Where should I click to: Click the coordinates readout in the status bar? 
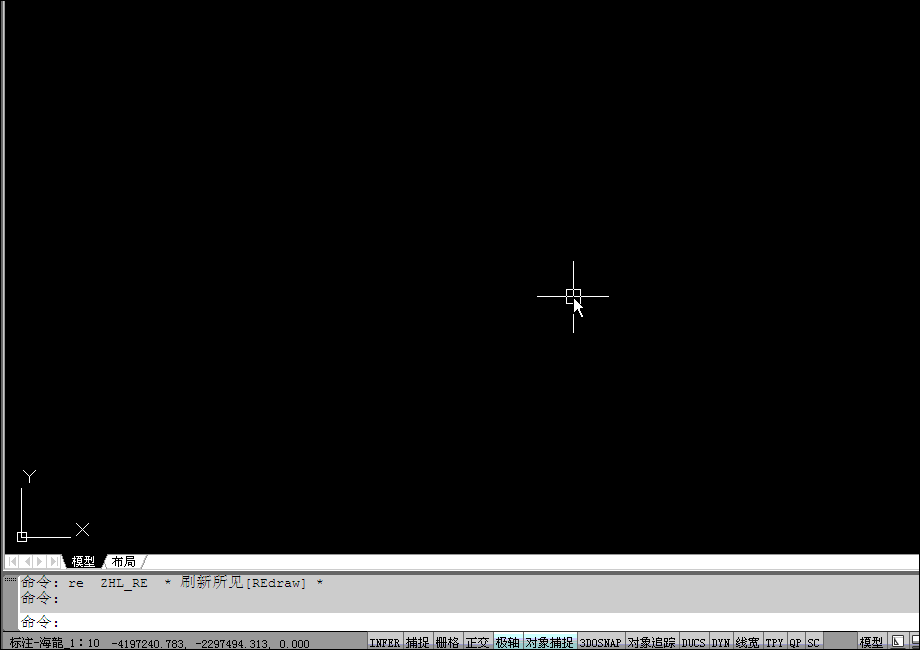(x=210, y=643)
